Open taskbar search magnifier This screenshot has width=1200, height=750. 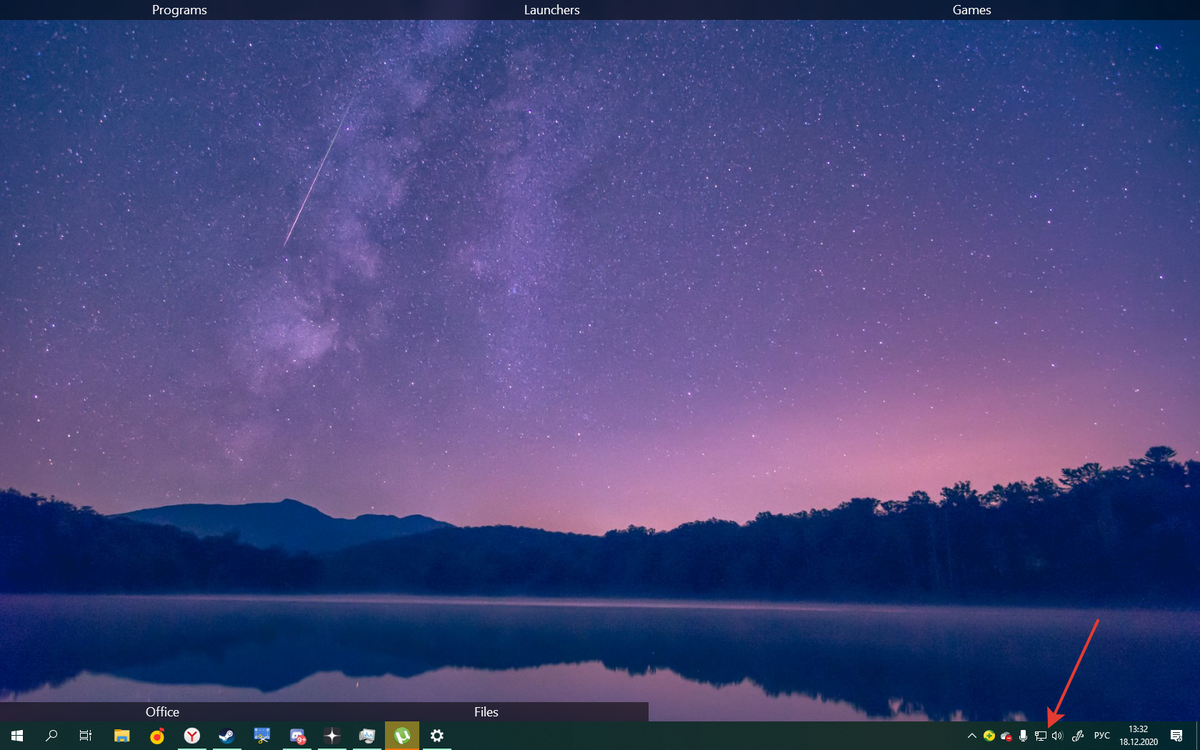52,736
